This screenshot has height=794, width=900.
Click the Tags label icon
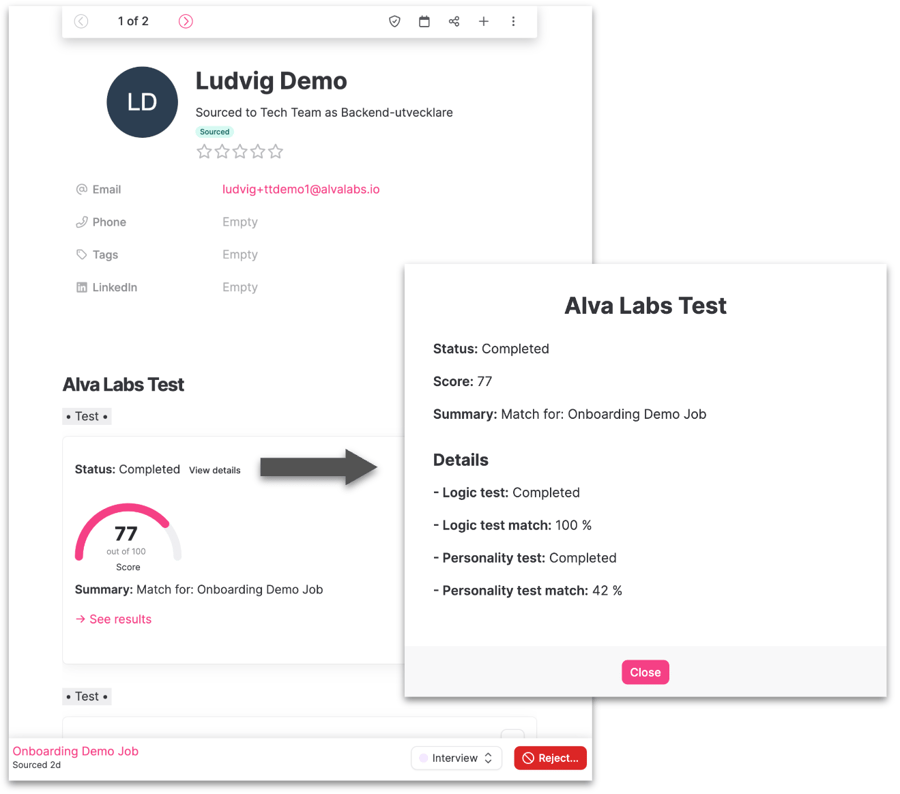[x=82, y=254]
